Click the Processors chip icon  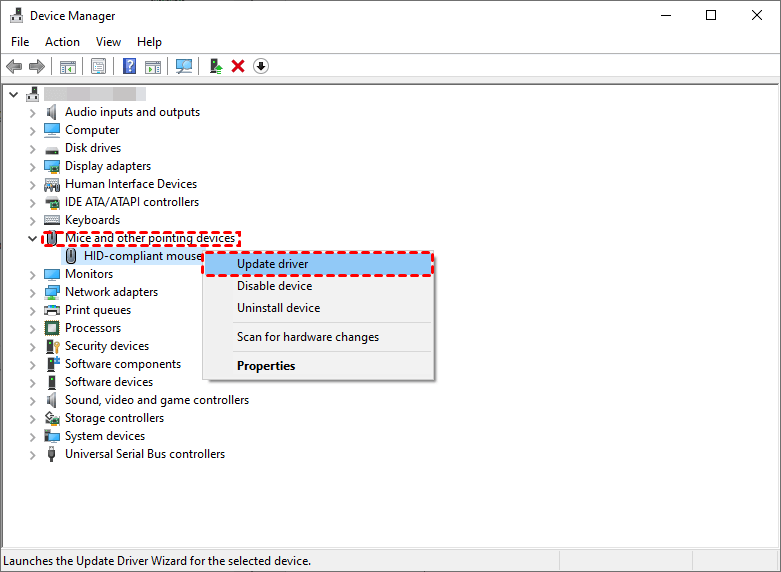[52, 328]
